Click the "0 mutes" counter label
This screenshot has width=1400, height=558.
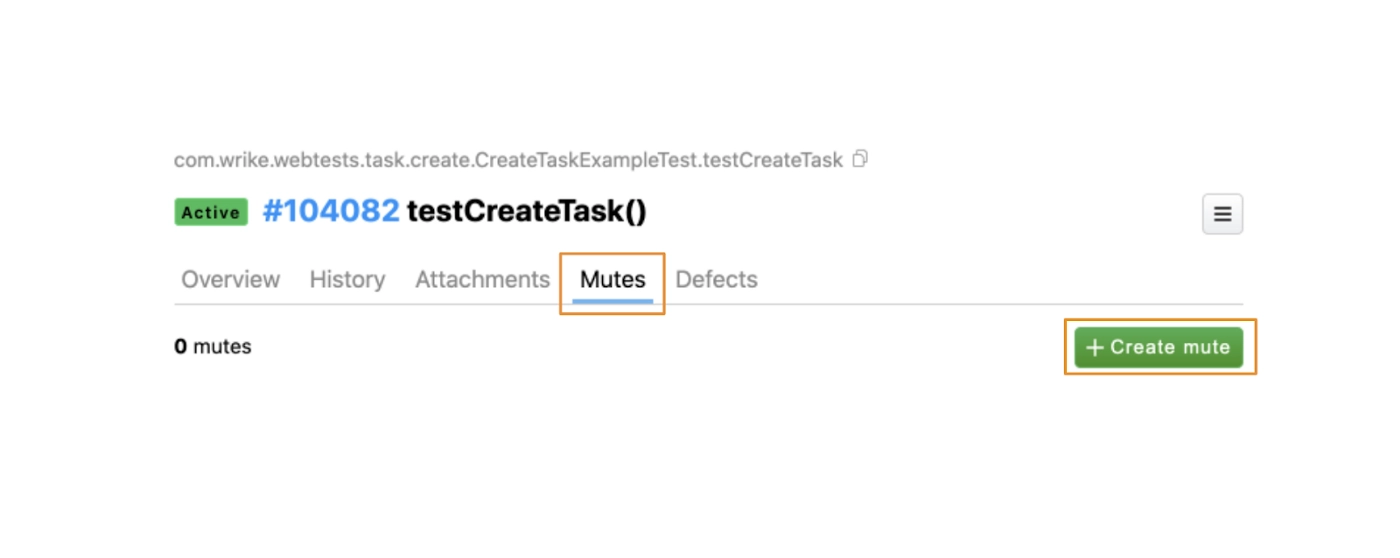tap(212, 347)
